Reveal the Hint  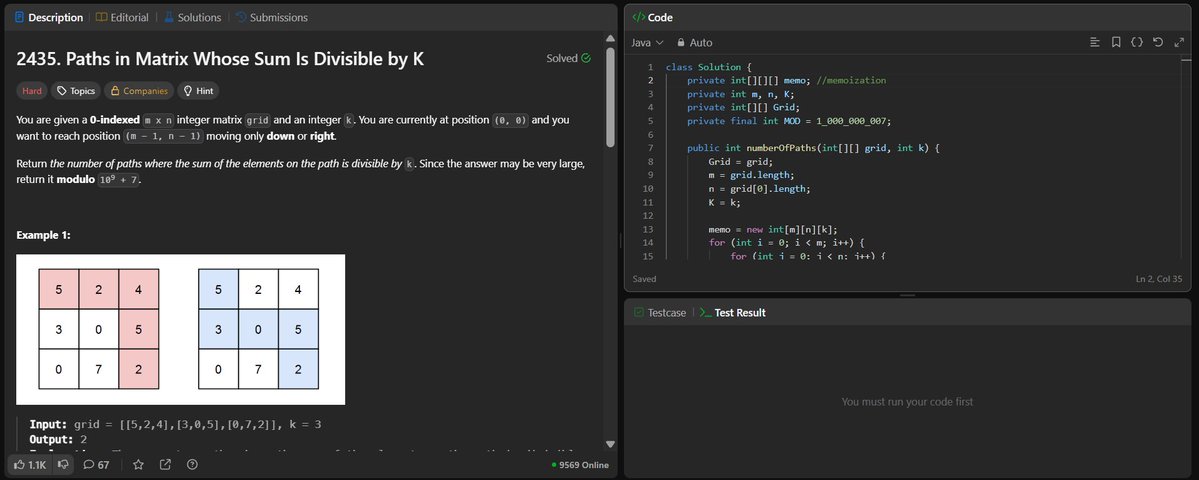pyautogui.click(x=198, y=91)
